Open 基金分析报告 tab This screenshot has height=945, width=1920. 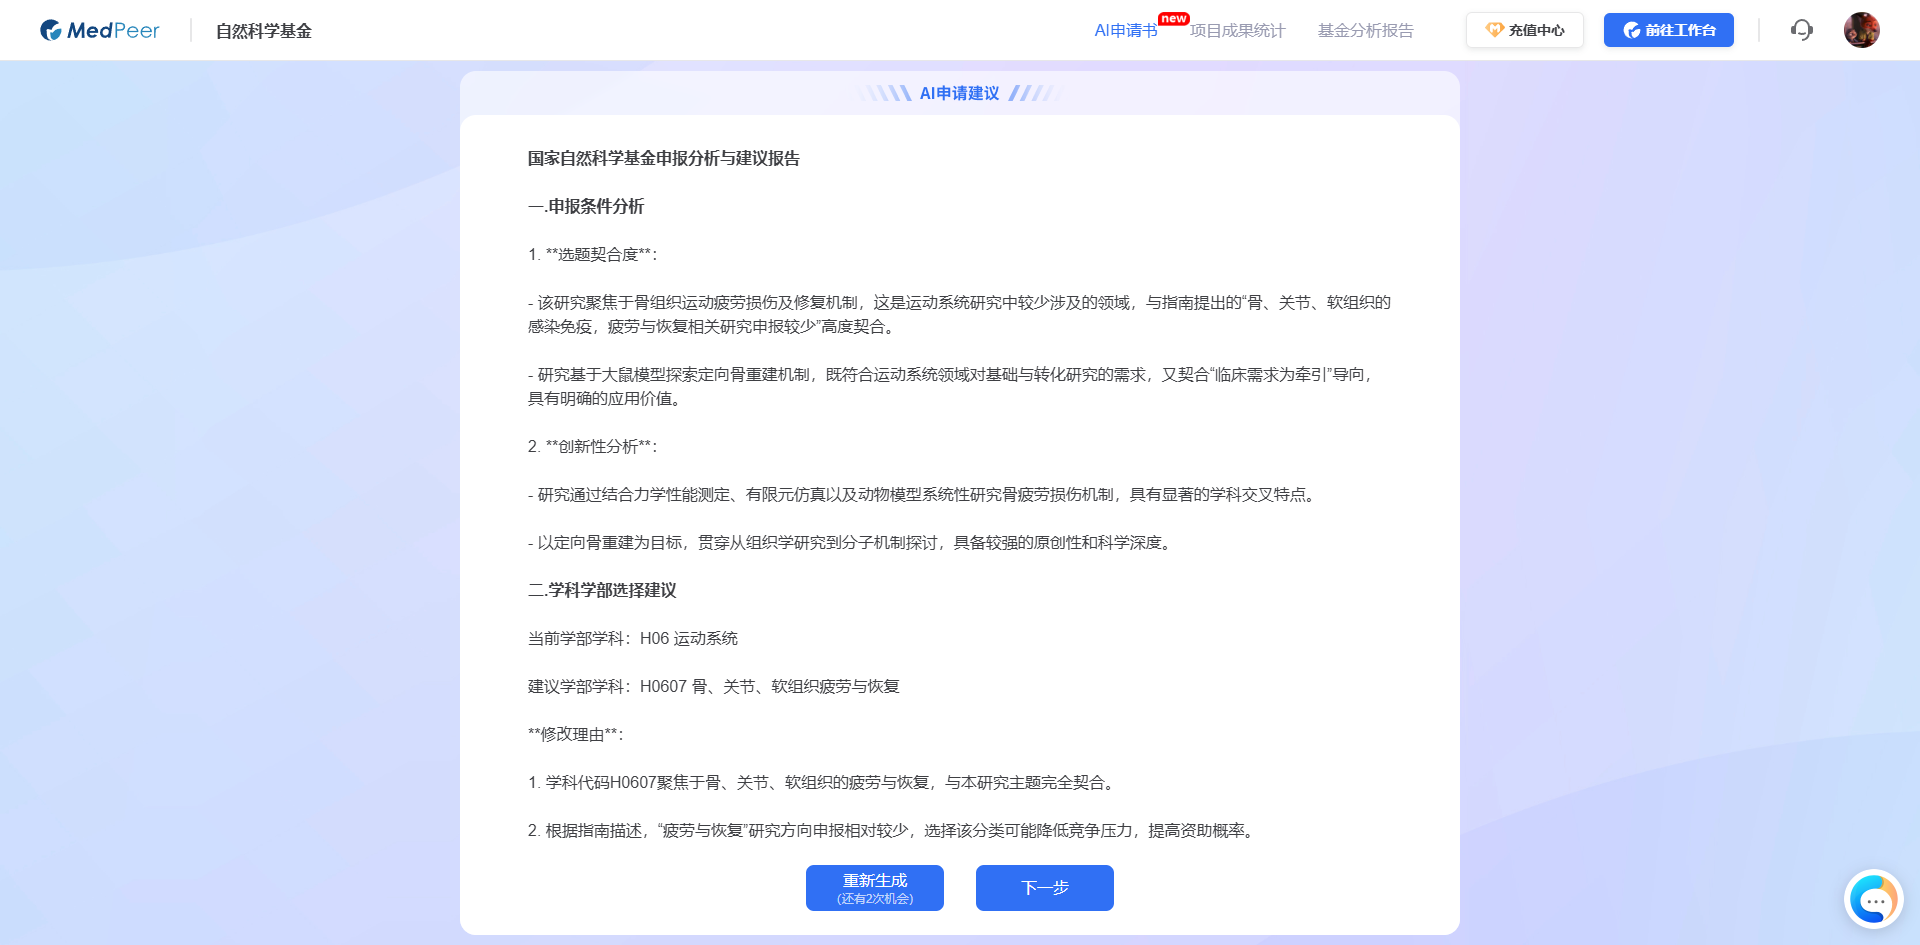coord(1365,31)
